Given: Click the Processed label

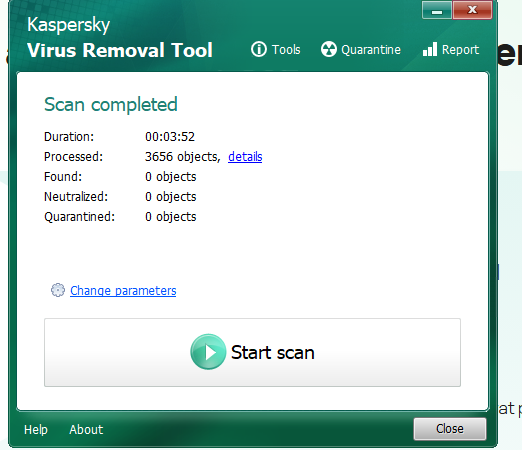Looking at the screenshot, I should [x=73, y=157].
